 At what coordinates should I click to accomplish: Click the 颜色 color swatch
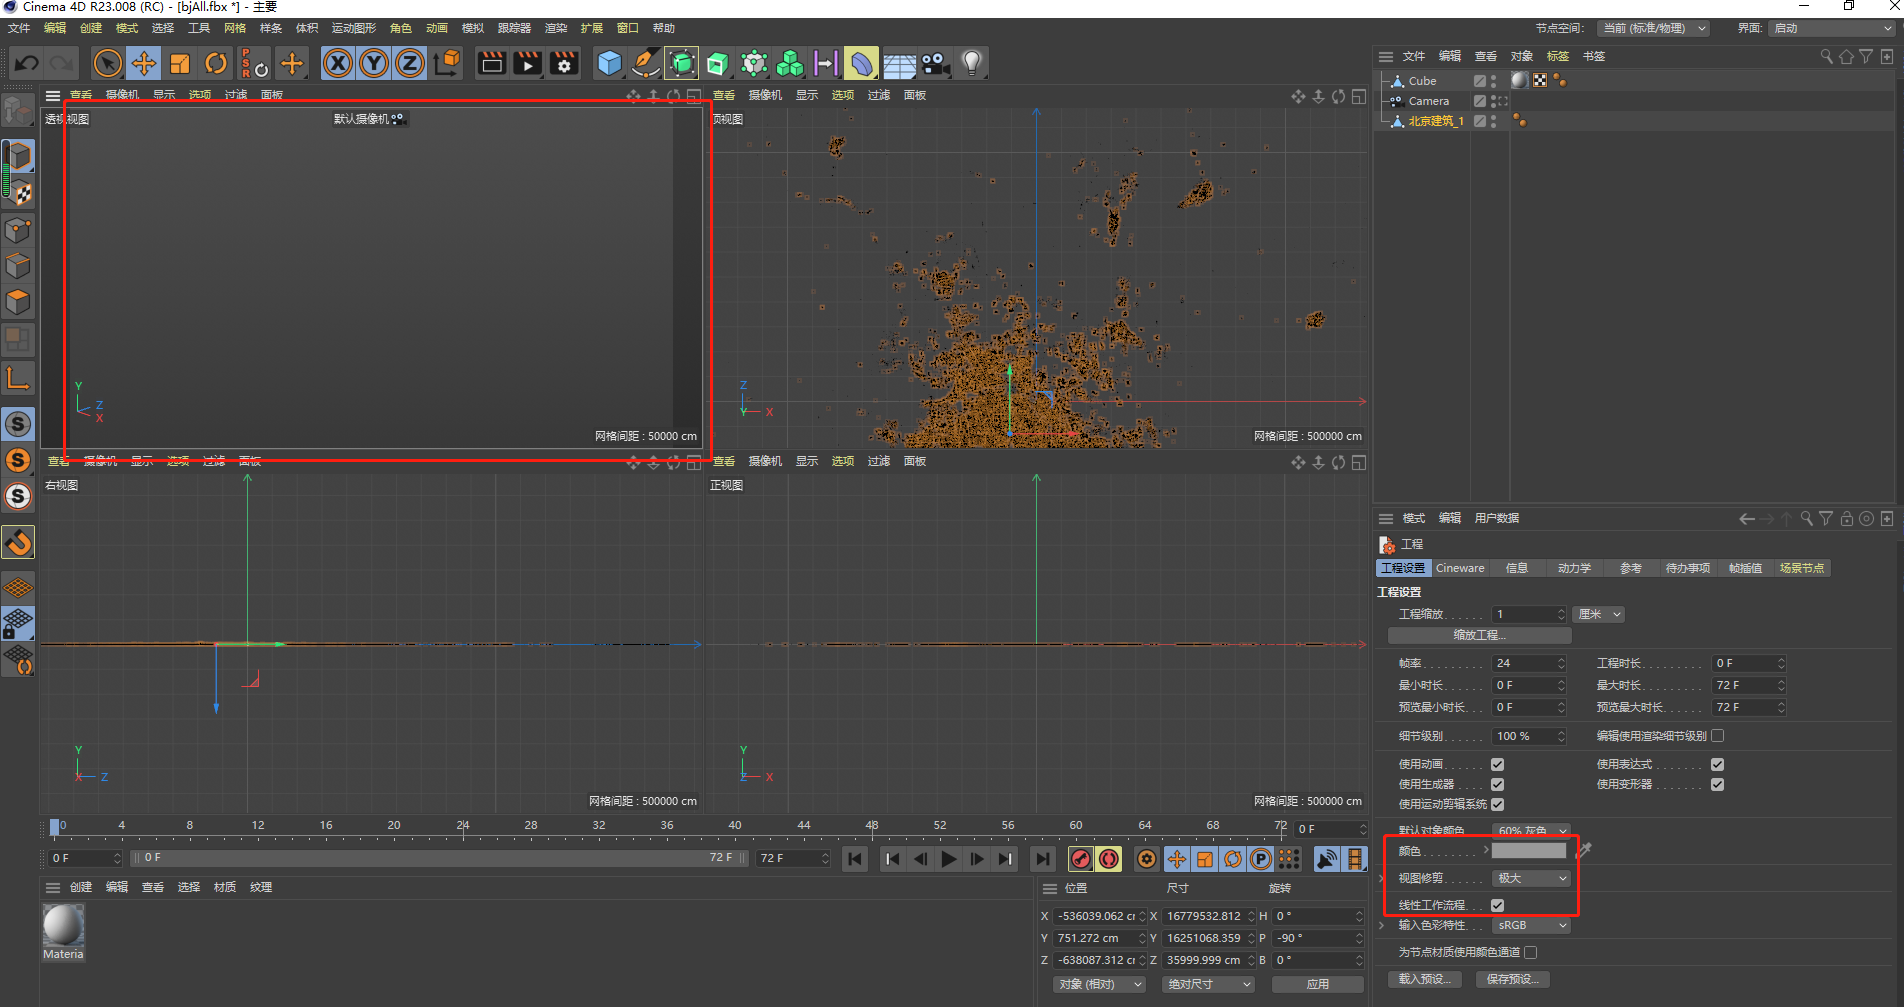(x=1527, y=850)
